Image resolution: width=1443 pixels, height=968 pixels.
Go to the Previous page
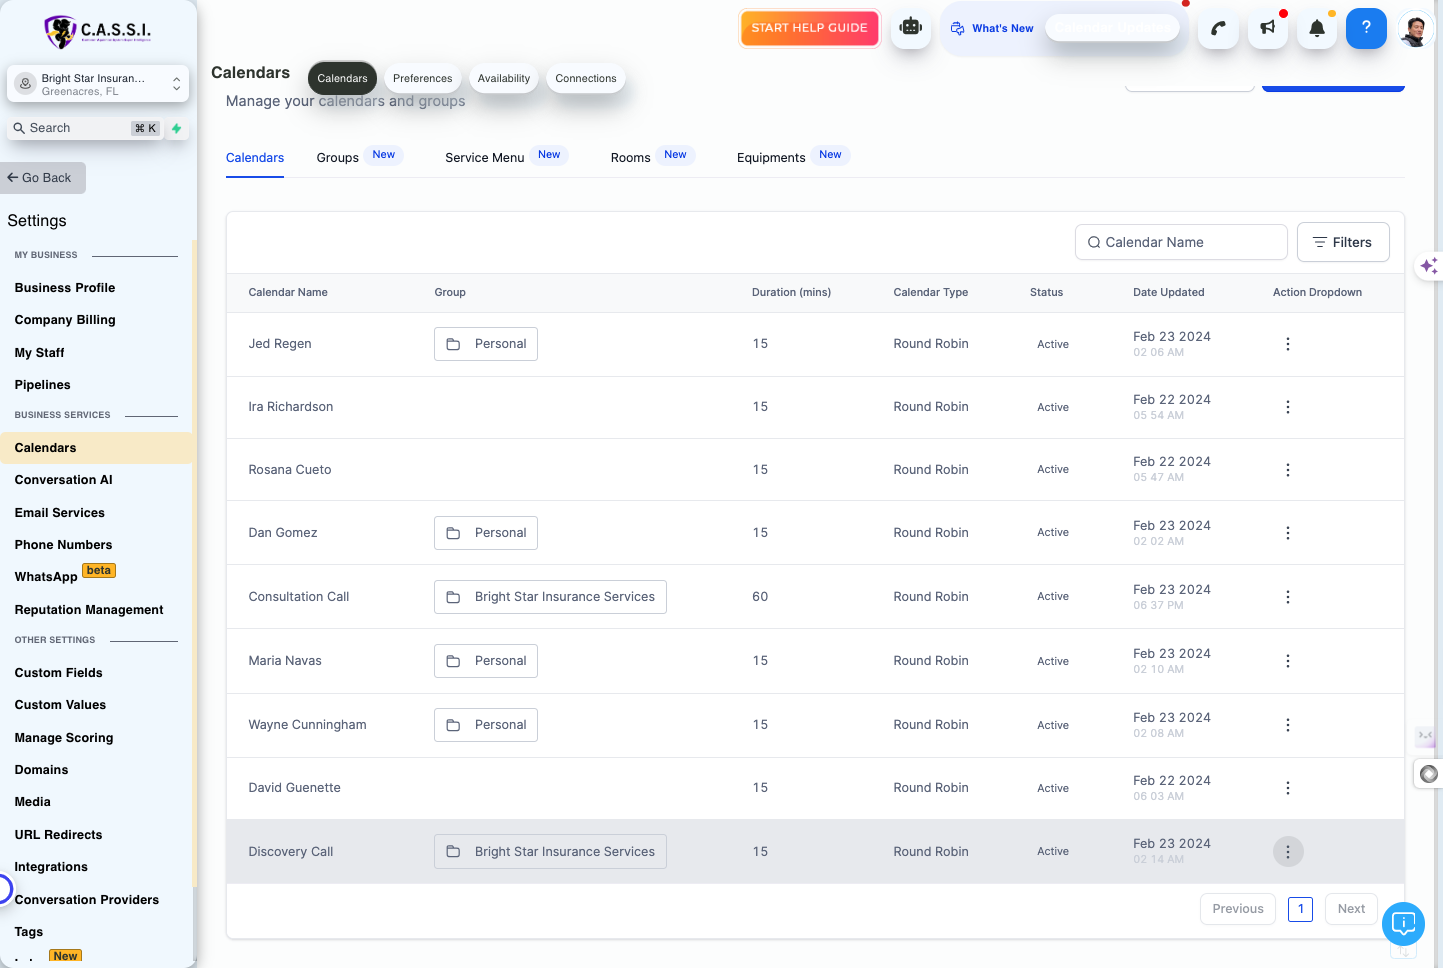tap(1238, 909)
